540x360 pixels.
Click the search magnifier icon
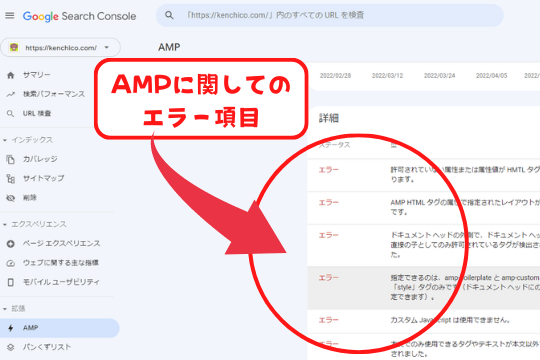coord(169,15)
